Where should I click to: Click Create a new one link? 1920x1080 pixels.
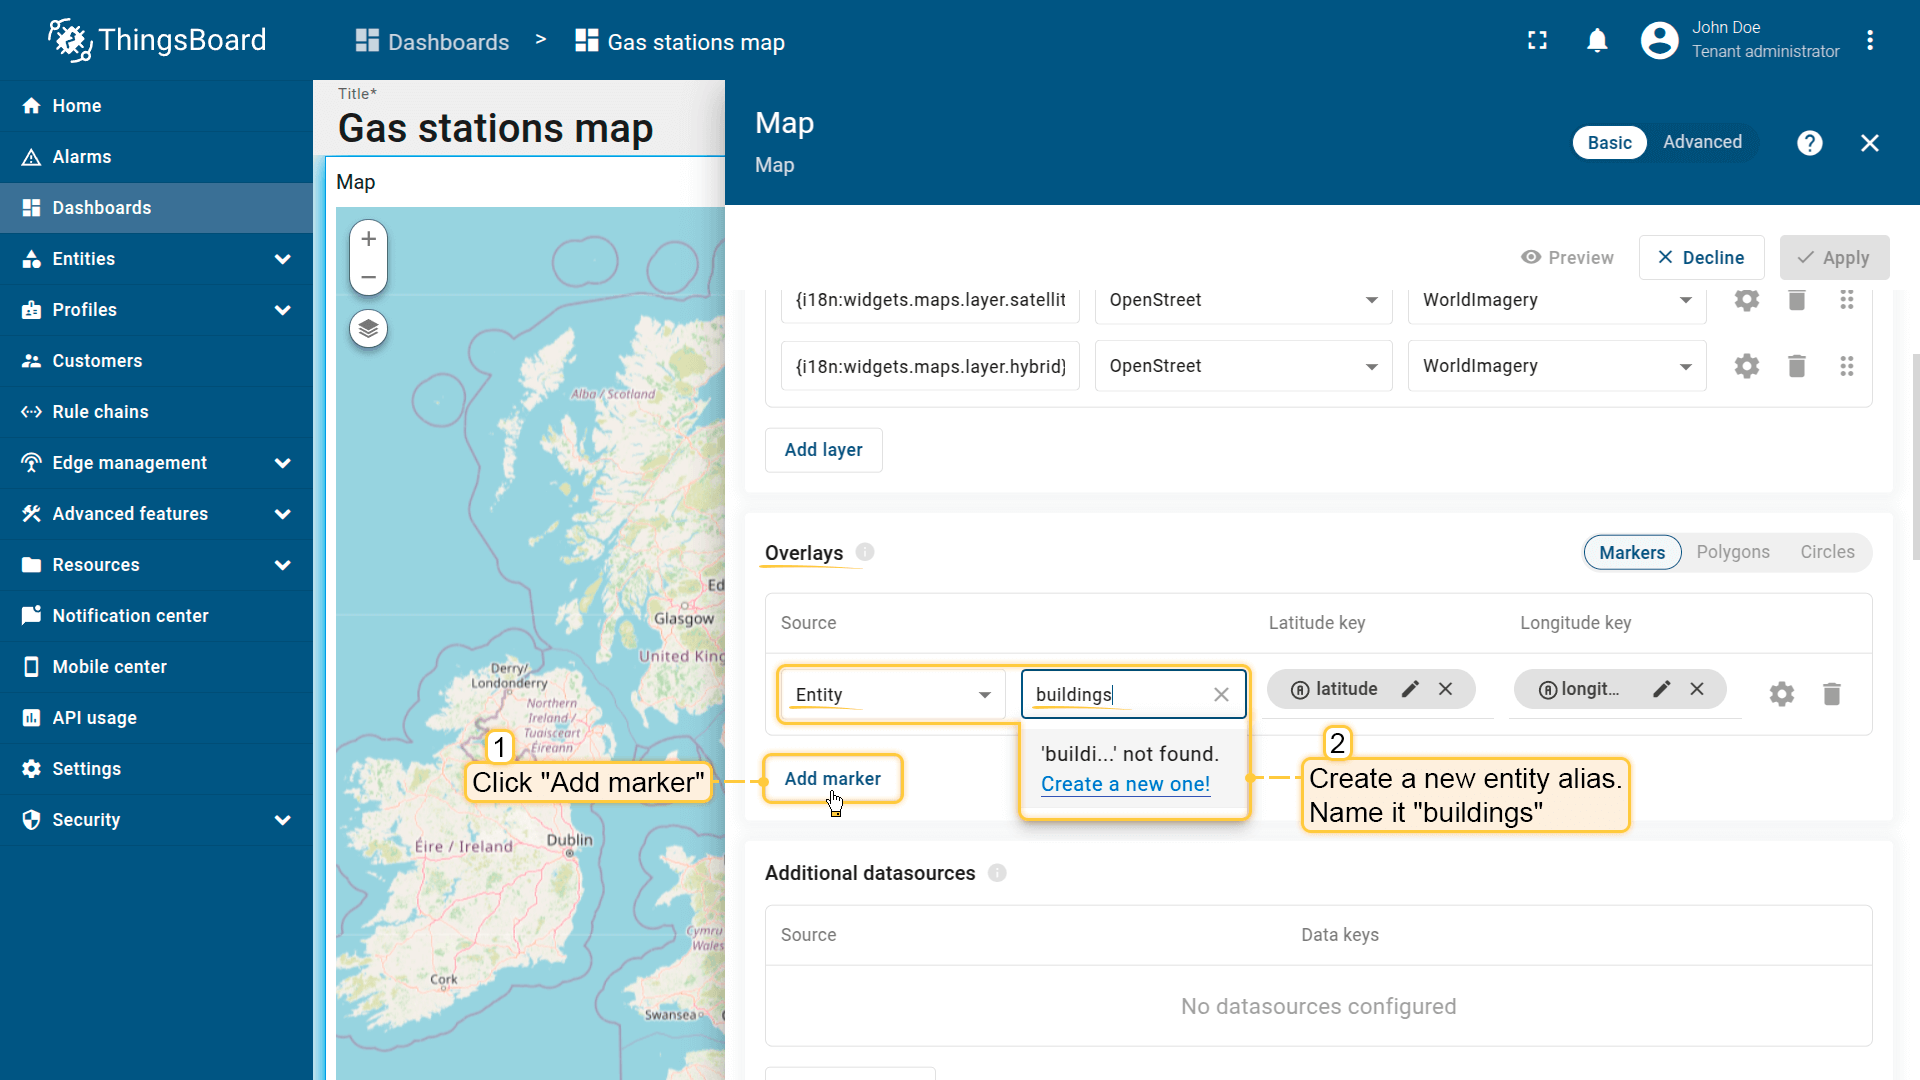[1125, 784]
